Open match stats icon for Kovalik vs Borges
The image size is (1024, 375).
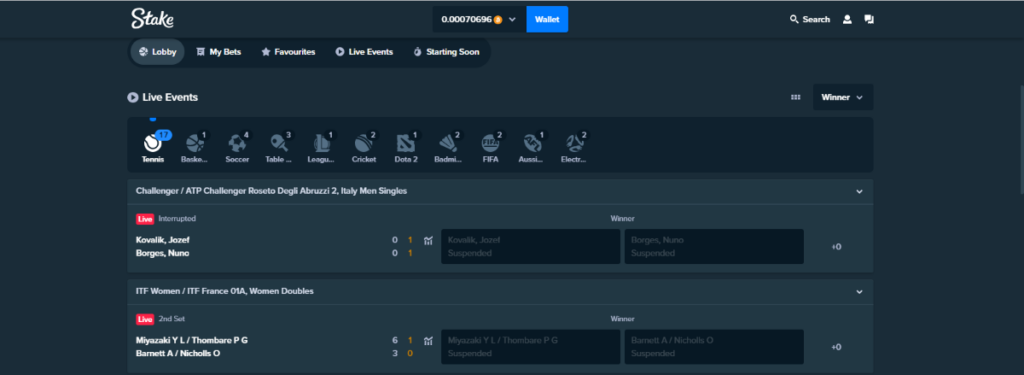pos(428,240)
